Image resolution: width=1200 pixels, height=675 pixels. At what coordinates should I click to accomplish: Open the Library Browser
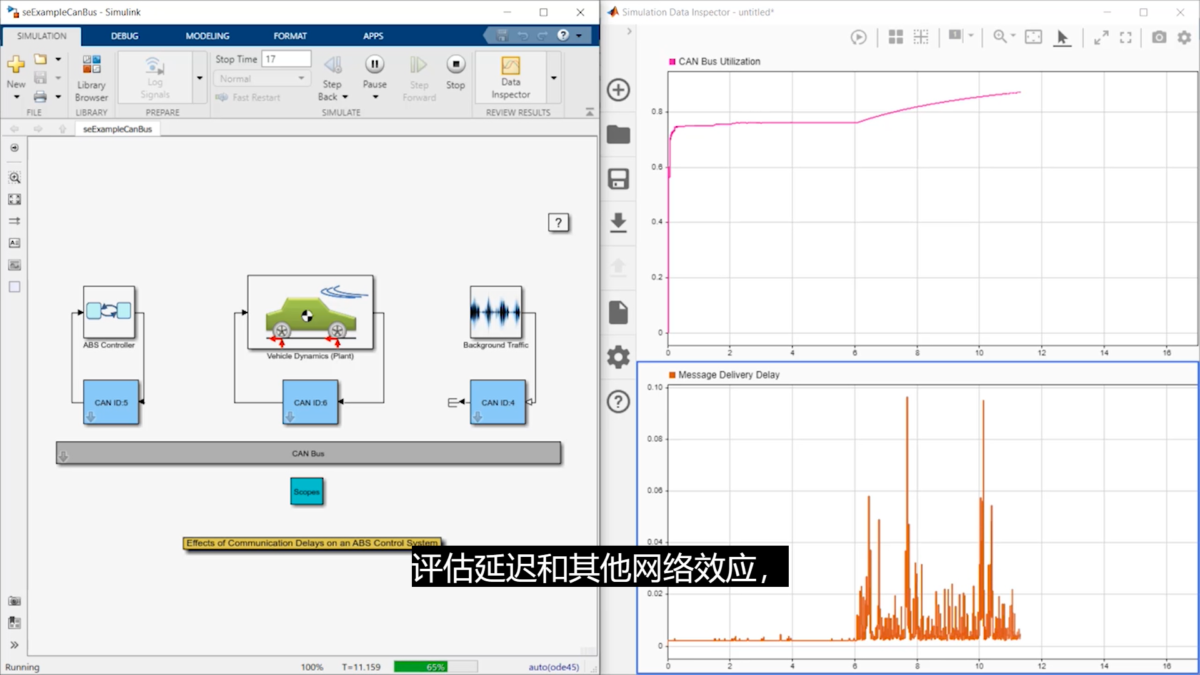pyautogui.click(x=91, y=78)
